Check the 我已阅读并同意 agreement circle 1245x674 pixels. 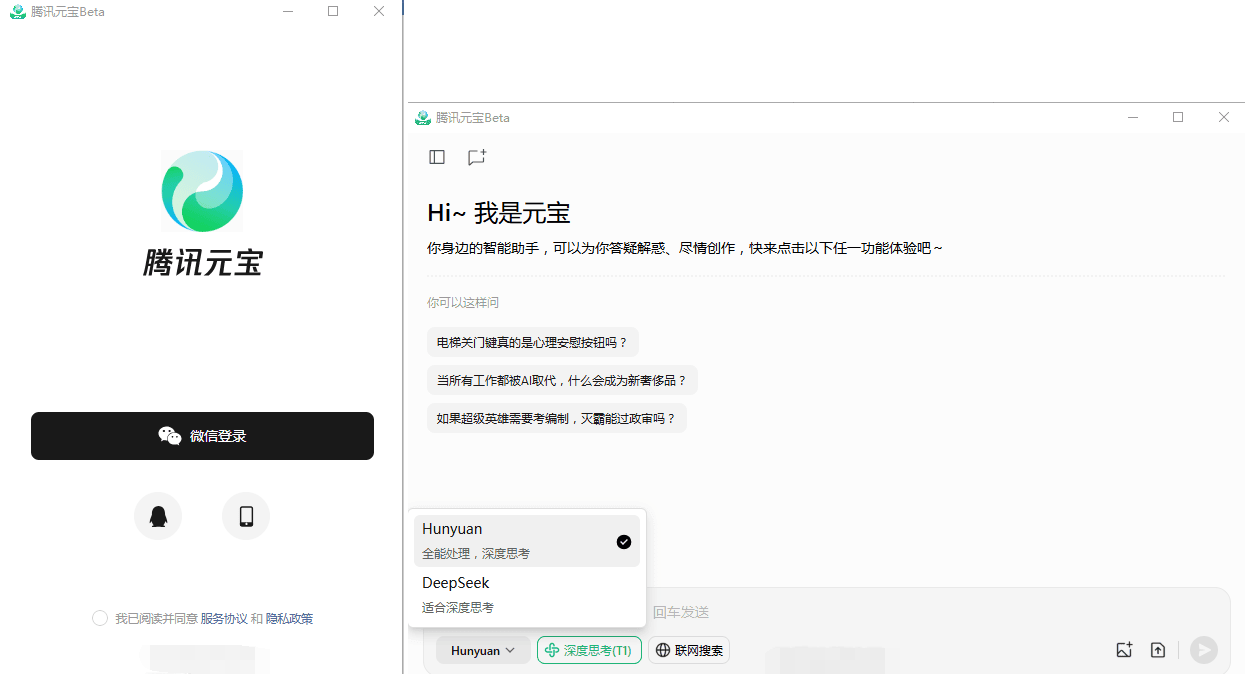(x=100, y=618)
